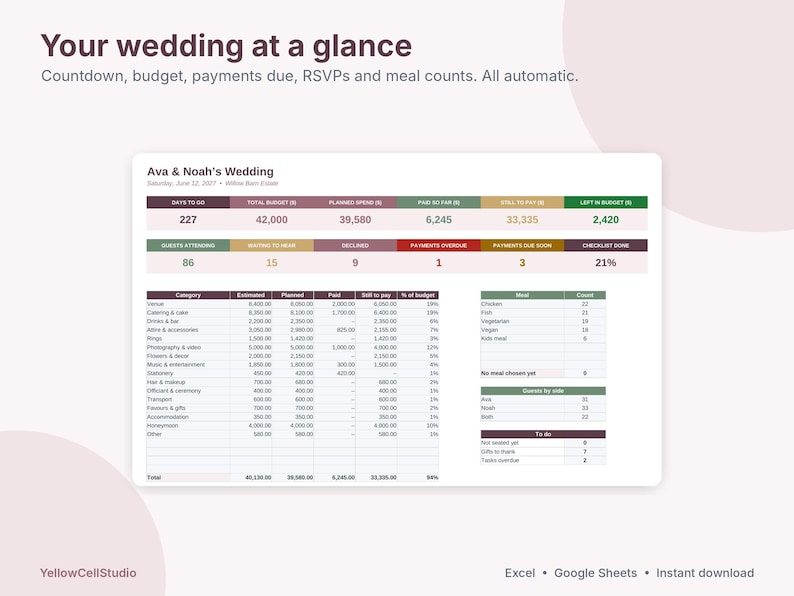
Task: Select the 'No meal chosen yet' row
Action: point(543,373)
